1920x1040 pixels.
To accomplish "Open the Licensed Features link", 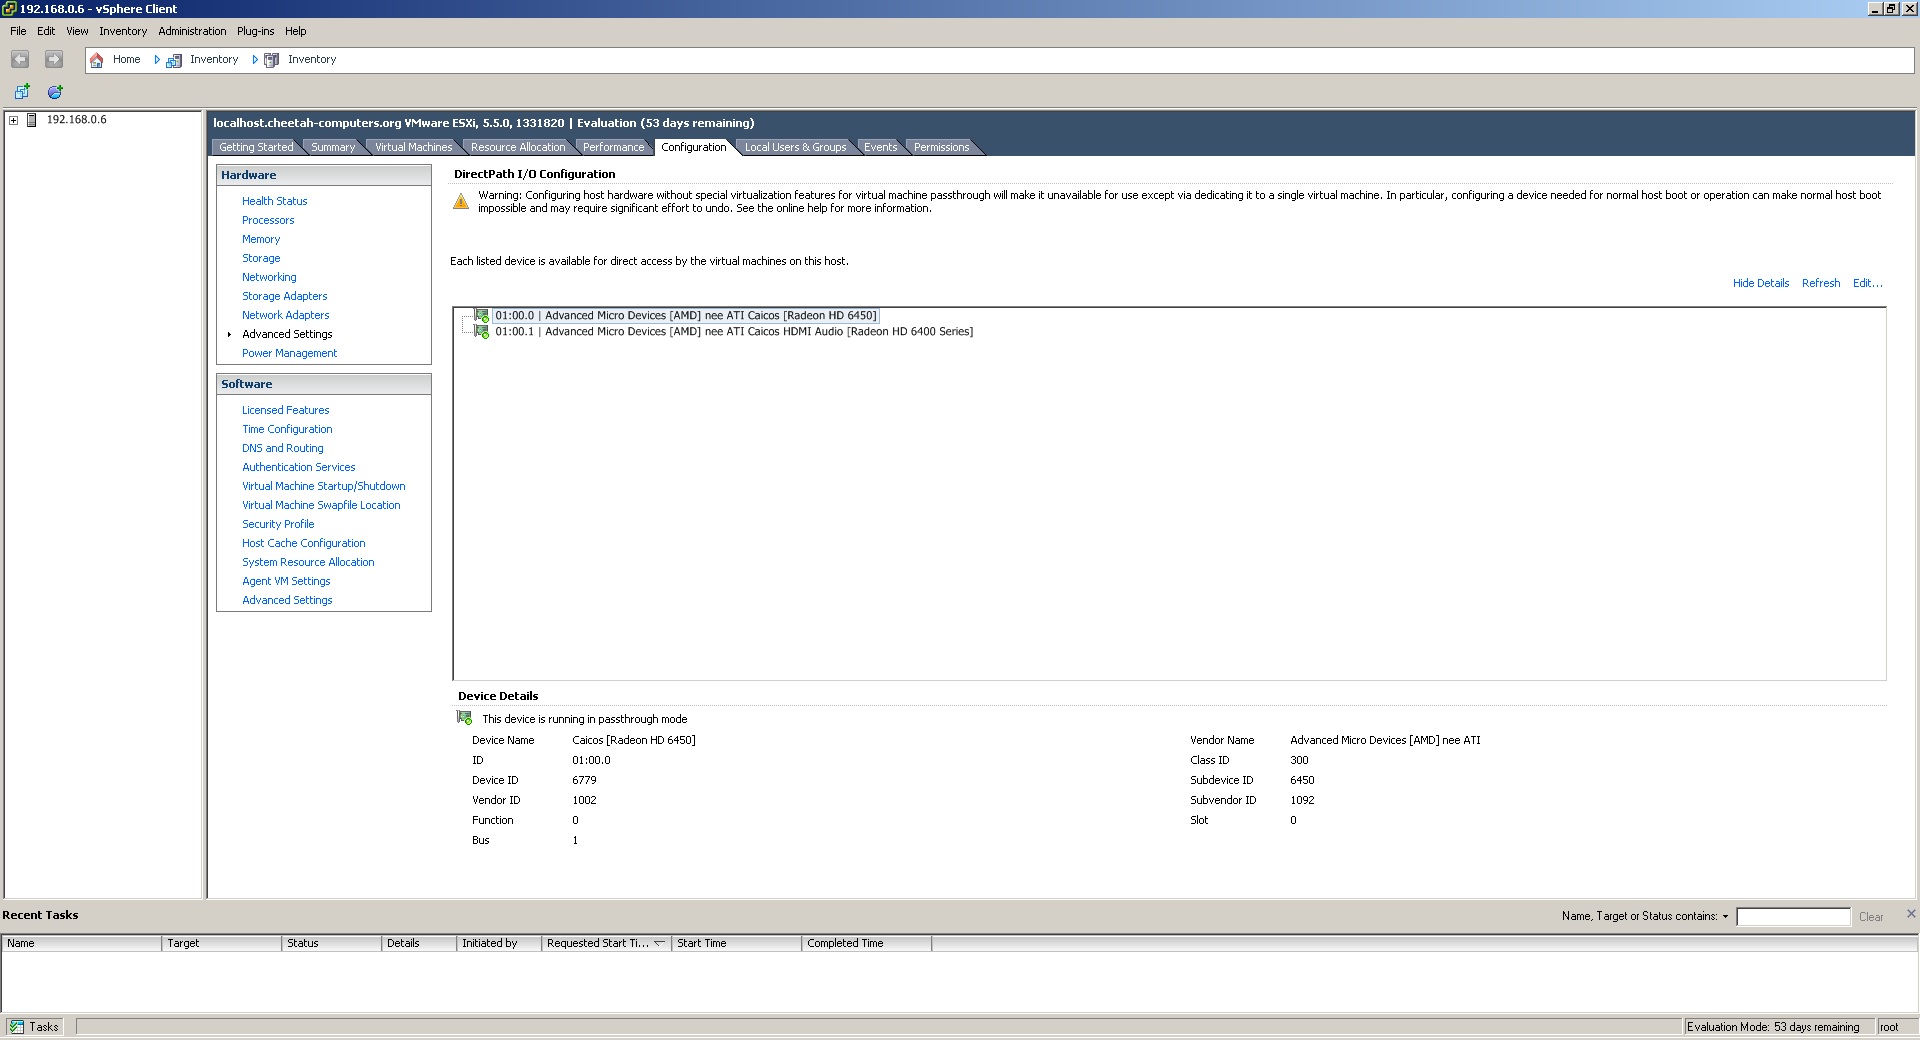I will coord(285,410).
